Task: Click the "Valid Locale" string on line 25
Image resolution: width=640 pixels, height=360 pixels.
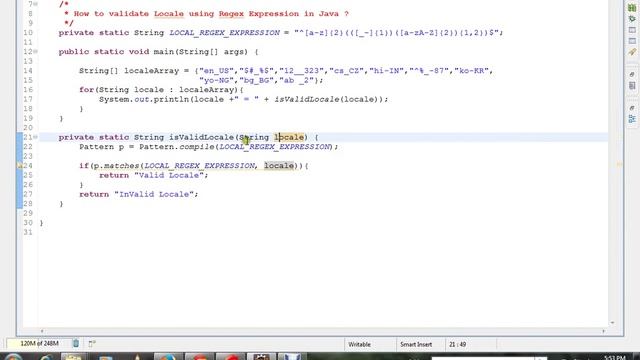Action: (169, 176)
